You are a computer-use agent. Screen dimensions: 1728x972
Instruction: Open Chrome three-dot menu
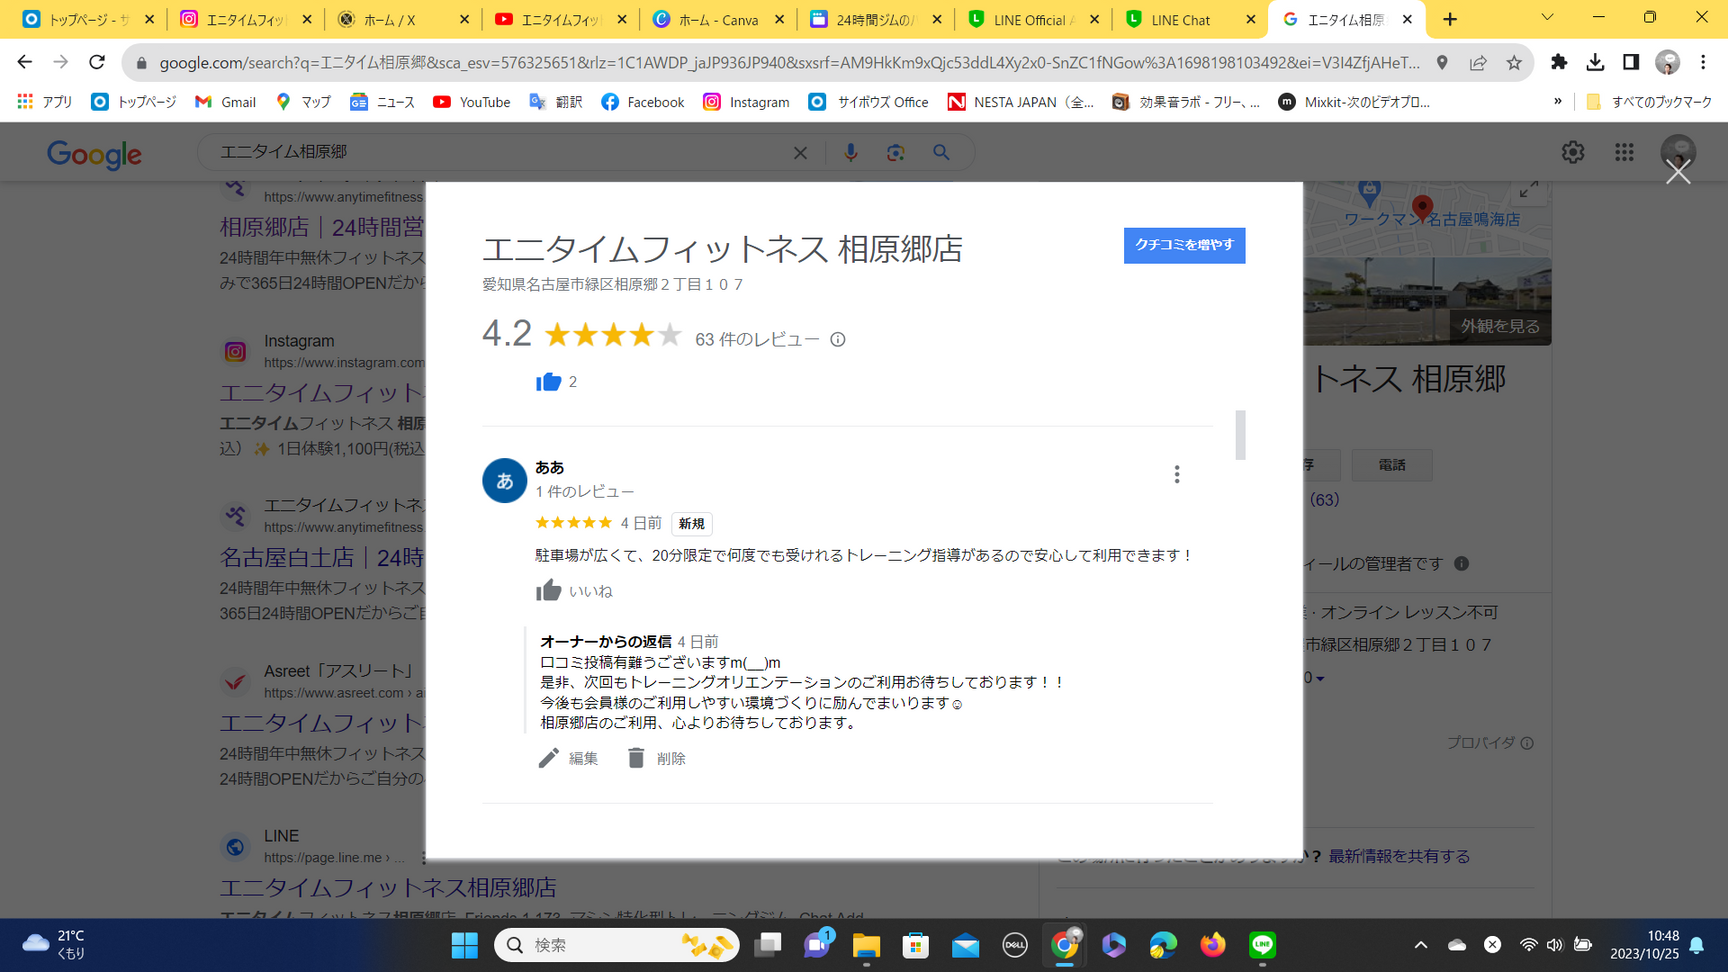[x=1703, y=62]
